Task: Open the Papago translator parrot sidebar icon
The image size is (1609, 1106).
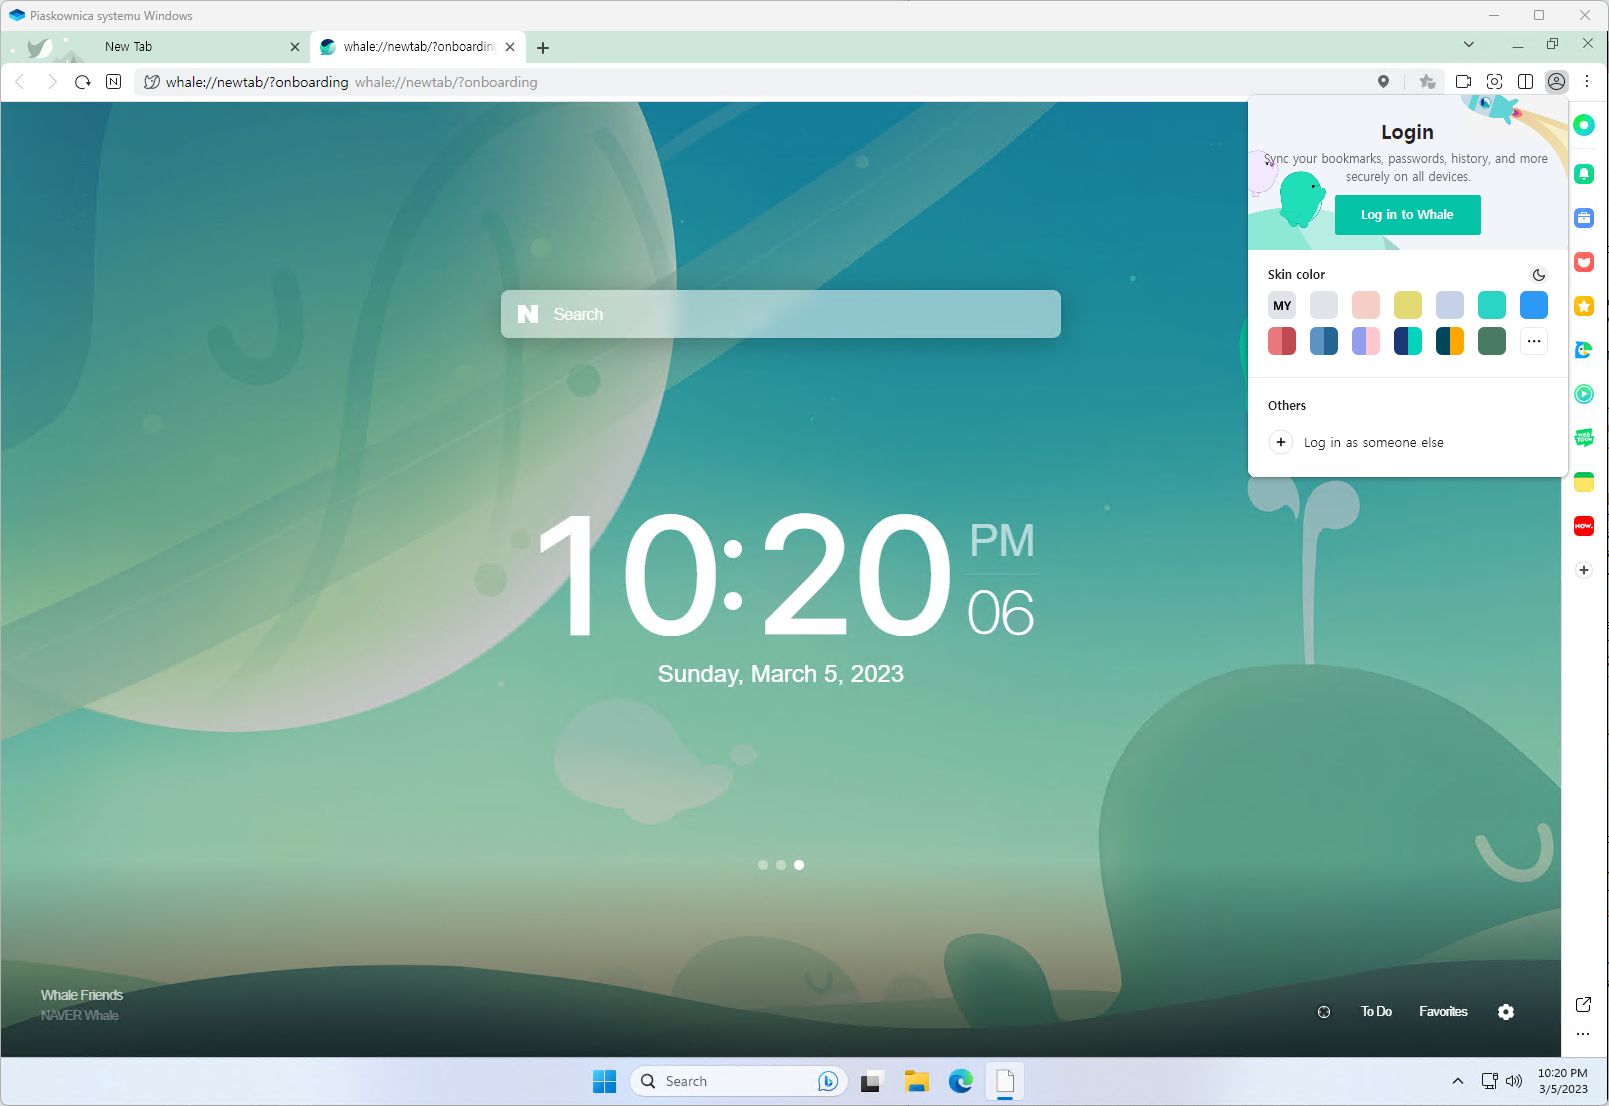Action: 1584,350
